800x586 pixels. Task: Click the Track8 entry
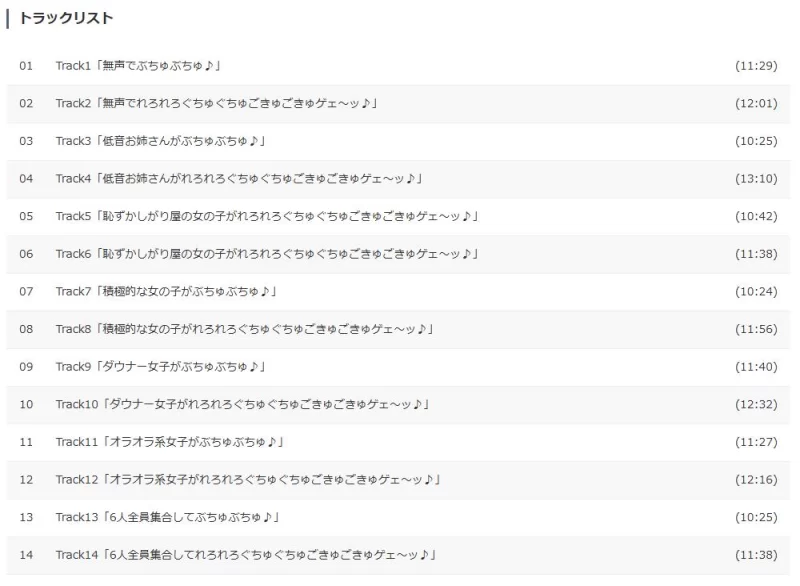coord(398,329)
